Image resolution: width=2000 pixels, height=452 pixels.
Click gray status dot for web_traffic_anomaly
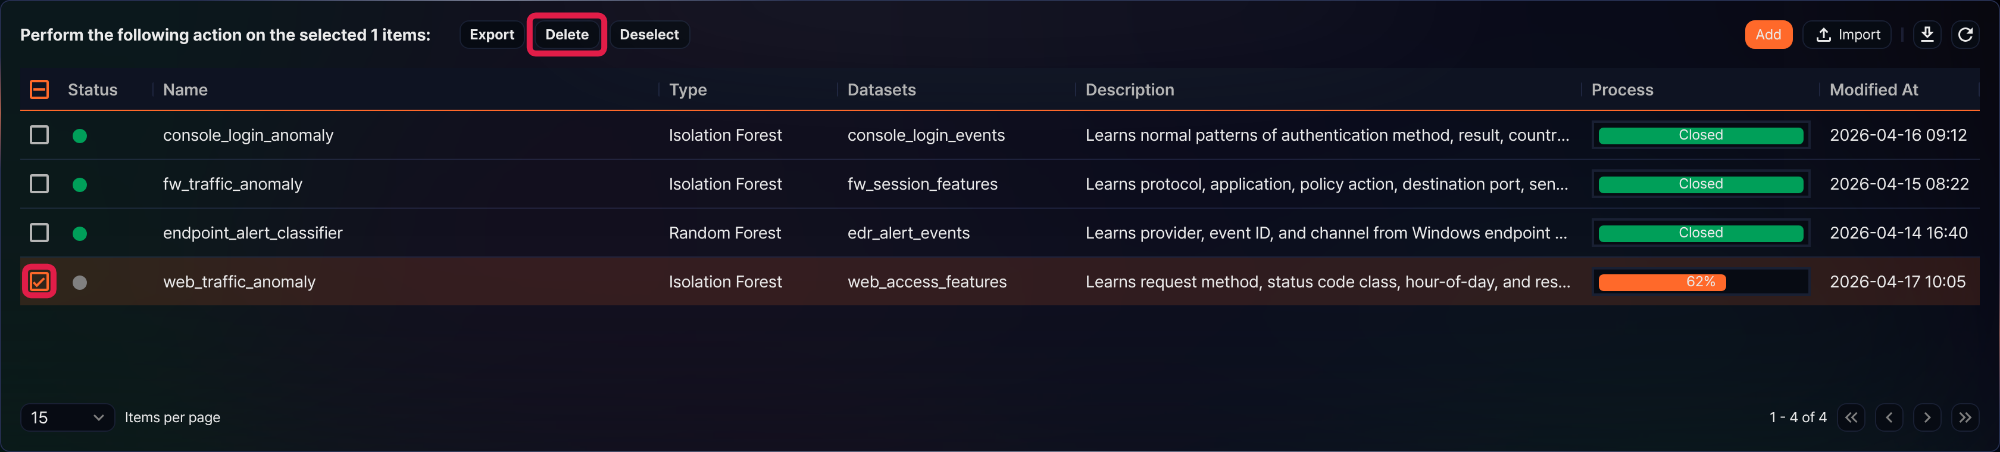point(80,283)
